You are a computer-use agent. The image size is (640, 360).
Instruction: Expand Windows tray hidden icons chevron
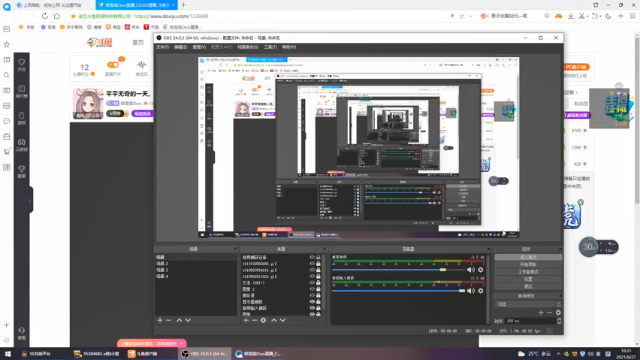click(558, 353)
